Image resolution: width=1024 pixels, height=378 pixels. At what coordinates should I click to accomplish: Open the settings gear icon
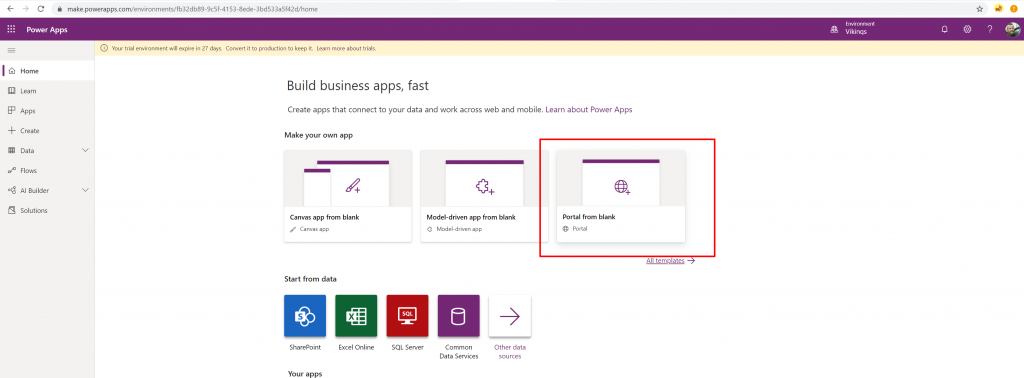[967, 29]
